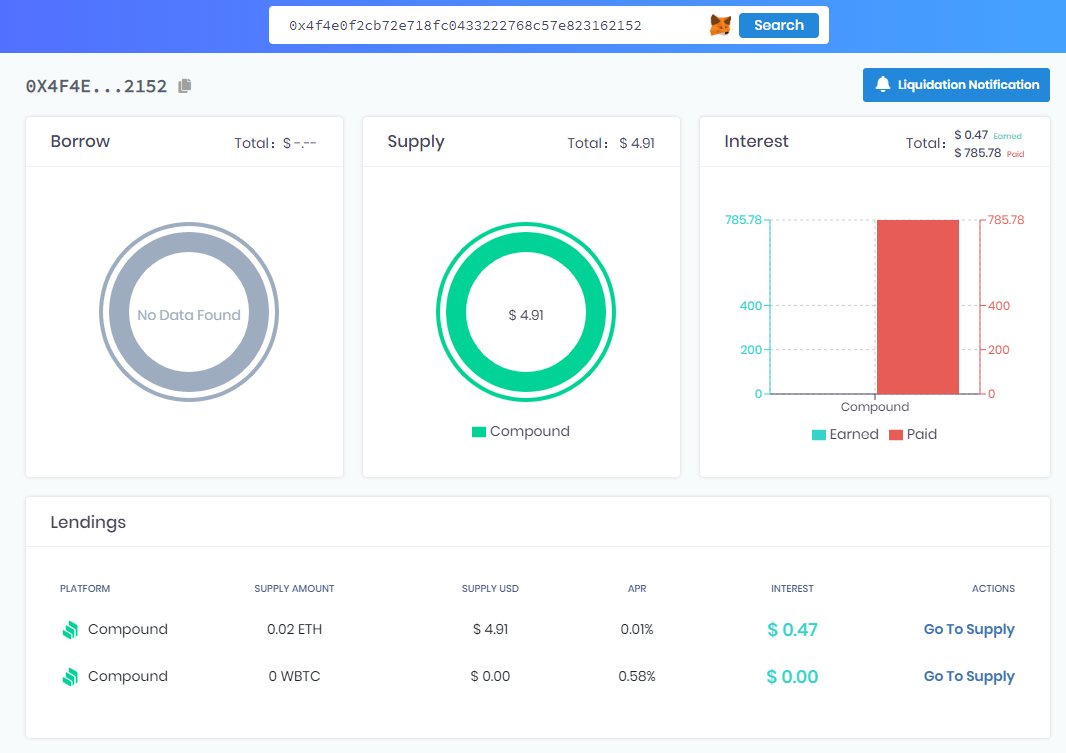This screenshot has width=1066, height=753.
Task: Click the Compound name in ETH row
Action: coord(128,629)
